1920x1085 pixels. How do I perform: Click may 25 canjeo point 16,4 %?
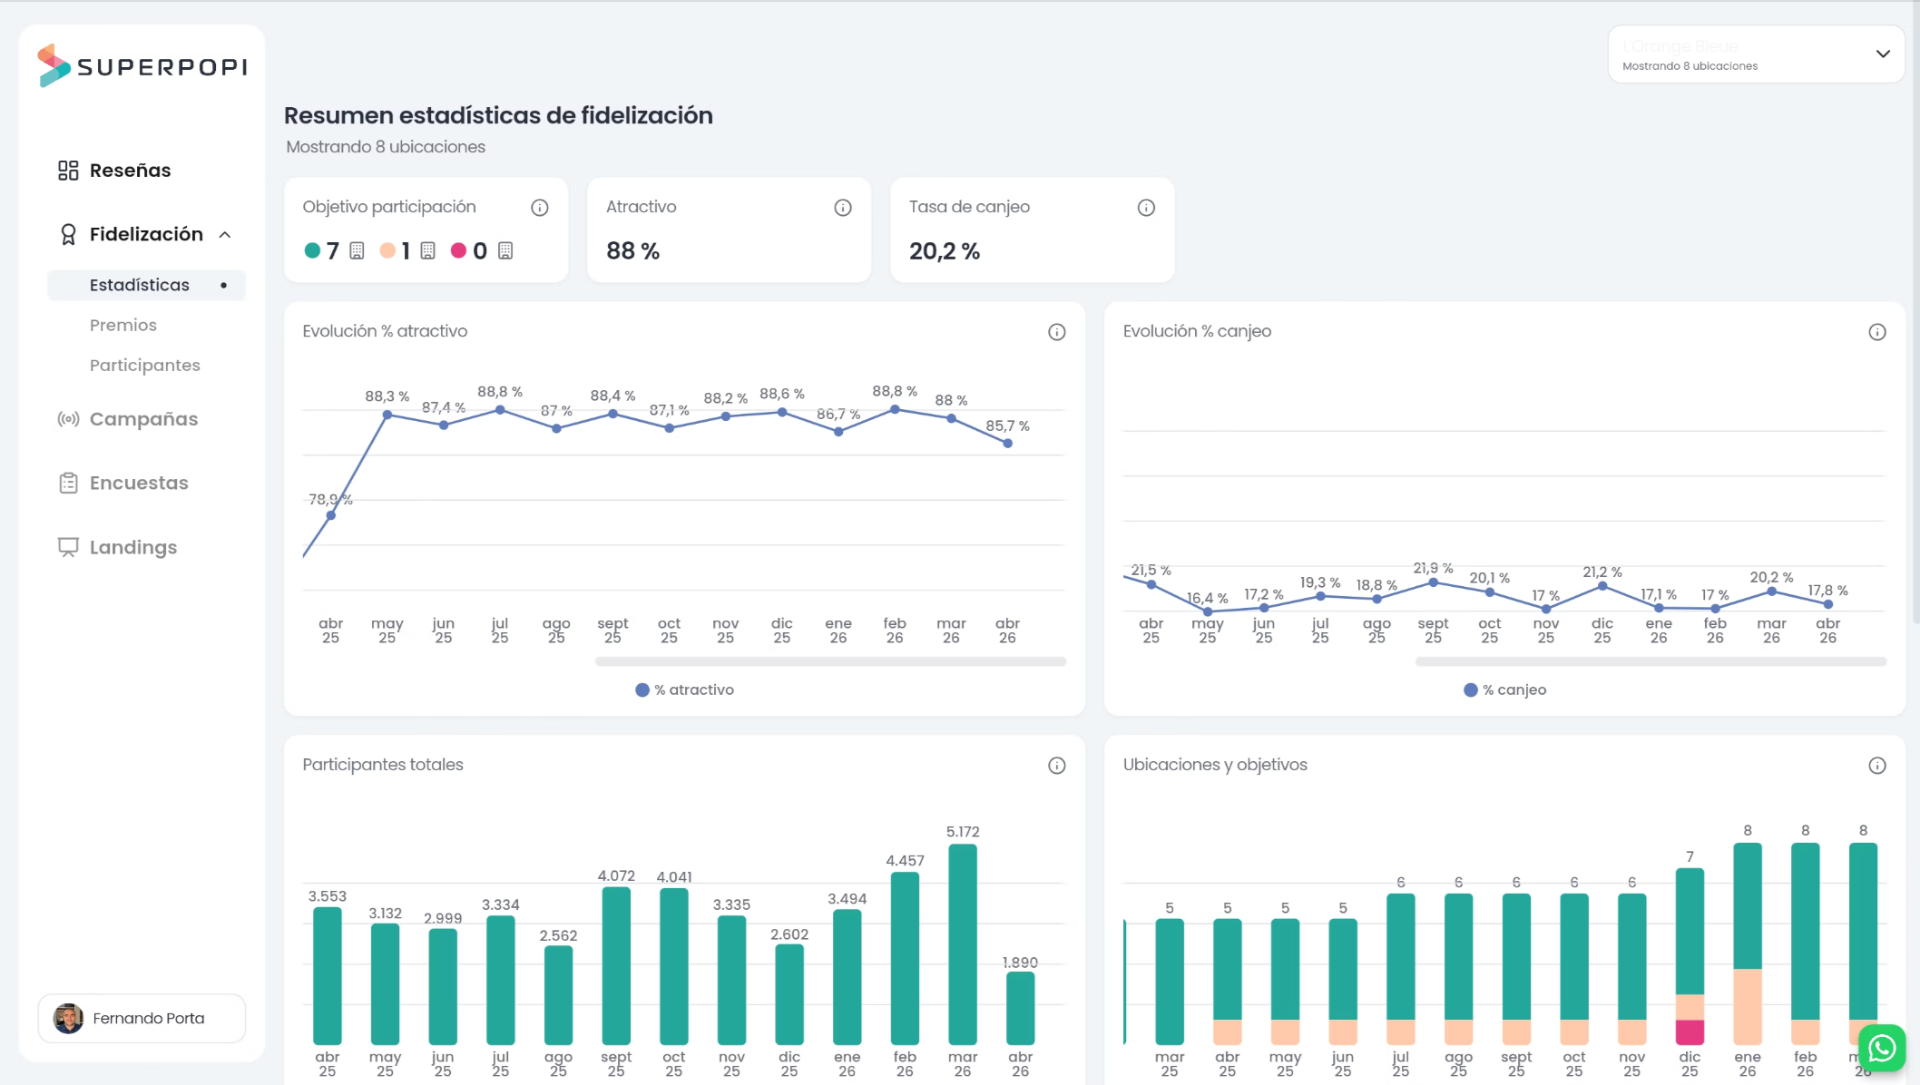[1208, 611]
